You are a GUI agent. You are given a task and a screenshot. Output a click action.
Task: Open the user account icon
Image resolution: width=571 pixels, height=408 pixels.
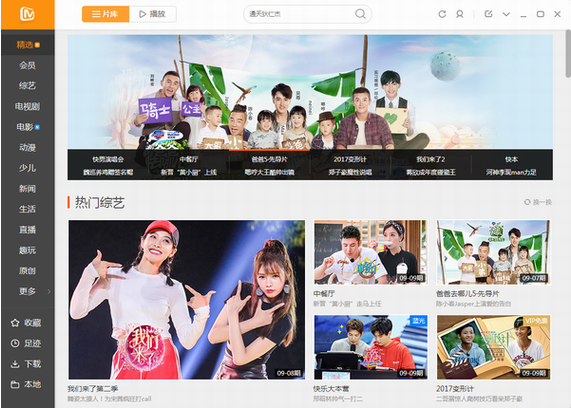[x=460, y=14]
